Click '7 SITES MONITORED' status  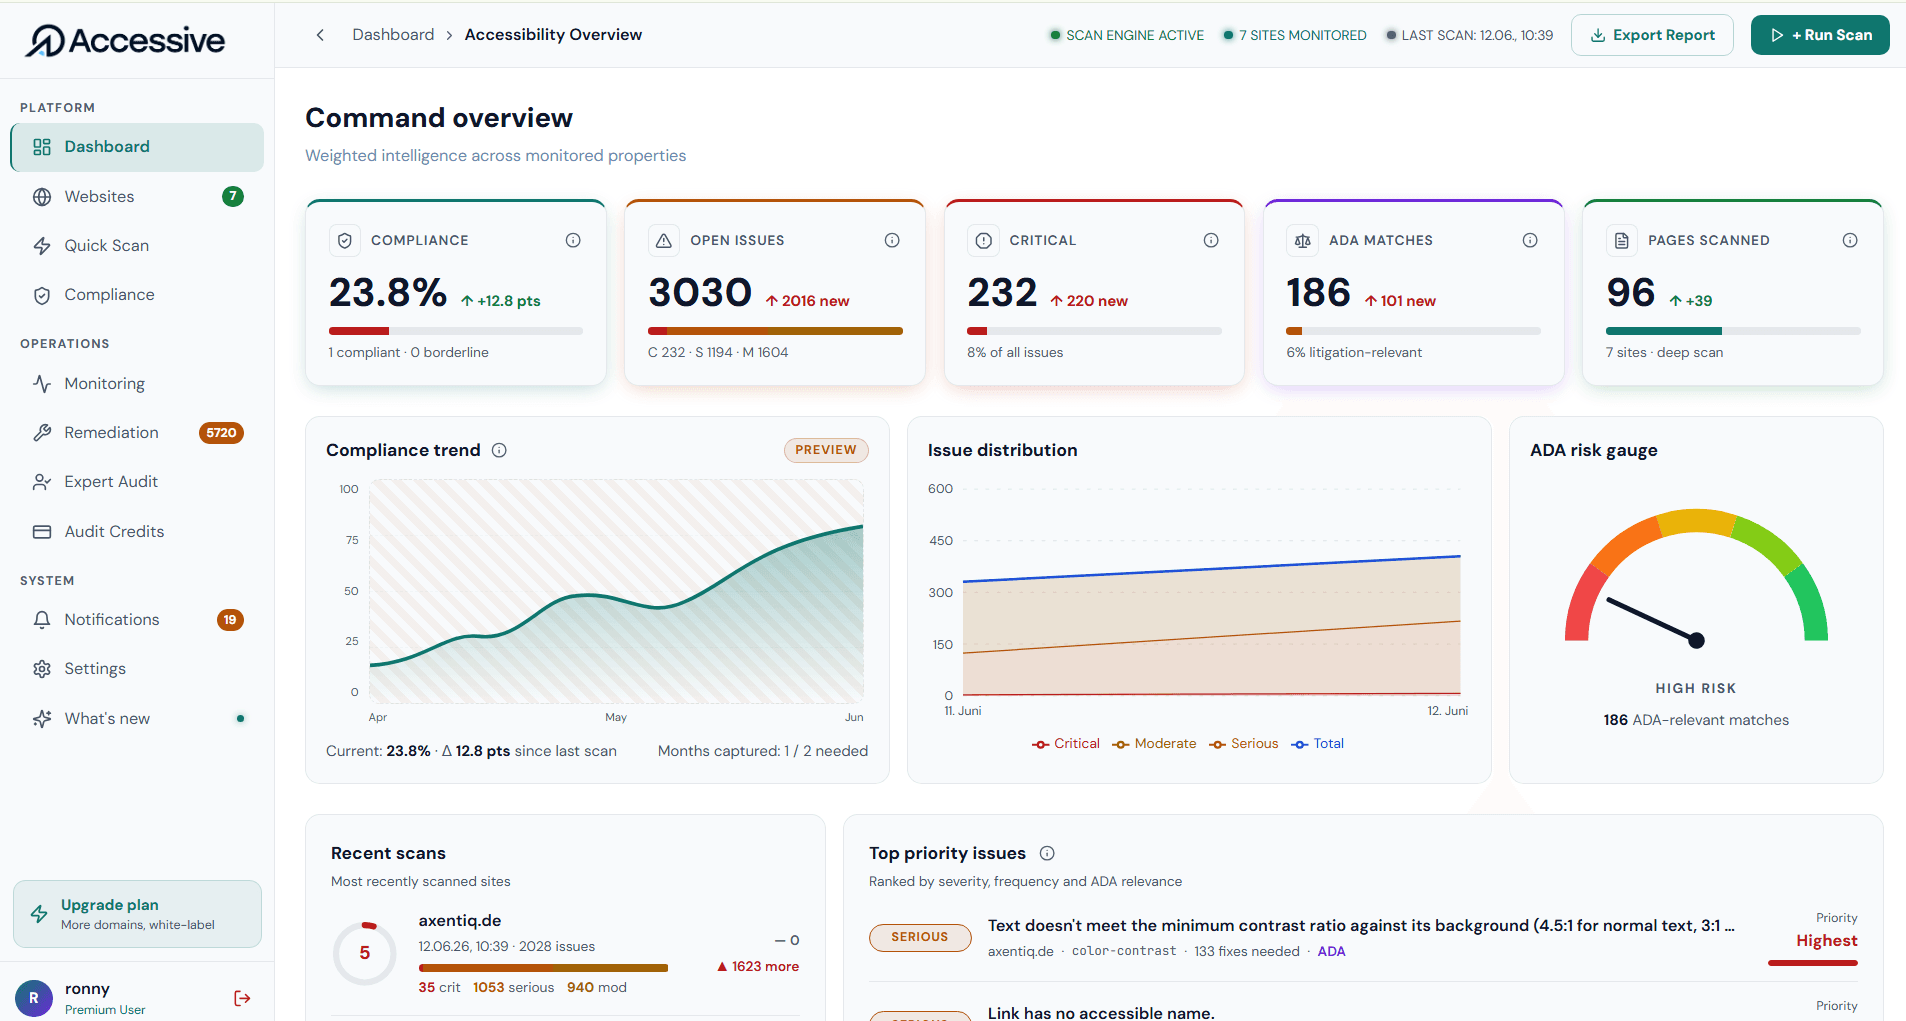(1294, 35)
